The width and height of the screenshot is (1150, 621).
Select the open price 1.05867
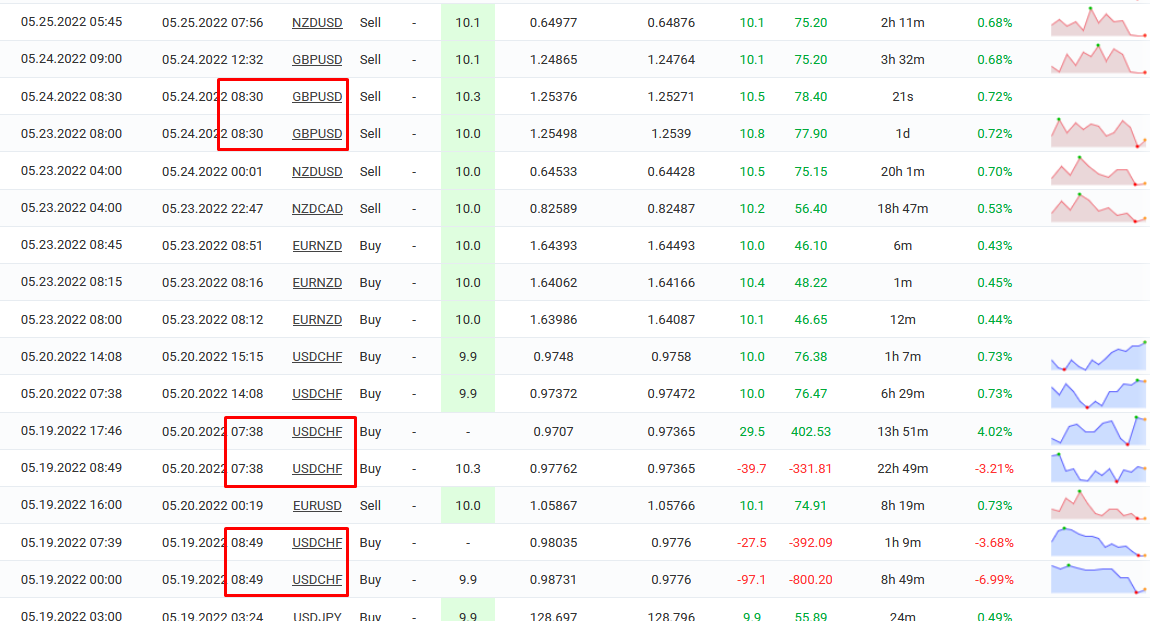[x=554, y=506]
